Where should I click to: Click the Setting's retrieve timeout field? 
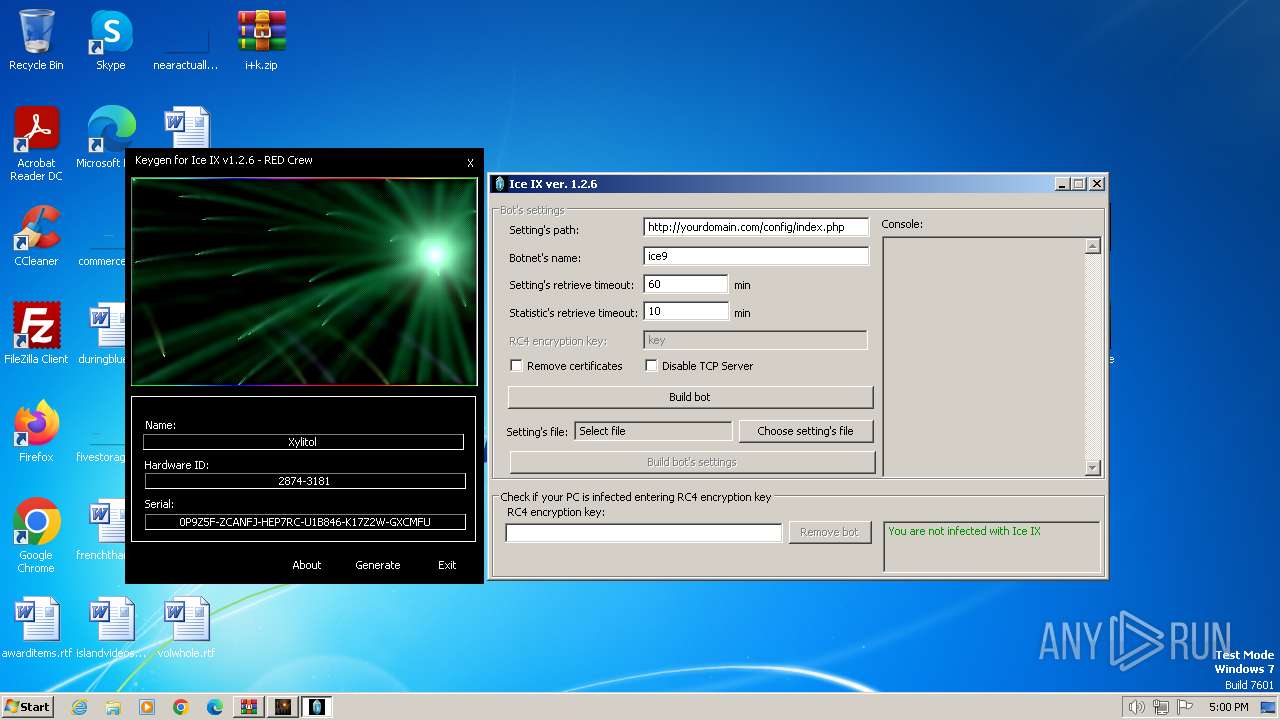[x=686, y=284]
